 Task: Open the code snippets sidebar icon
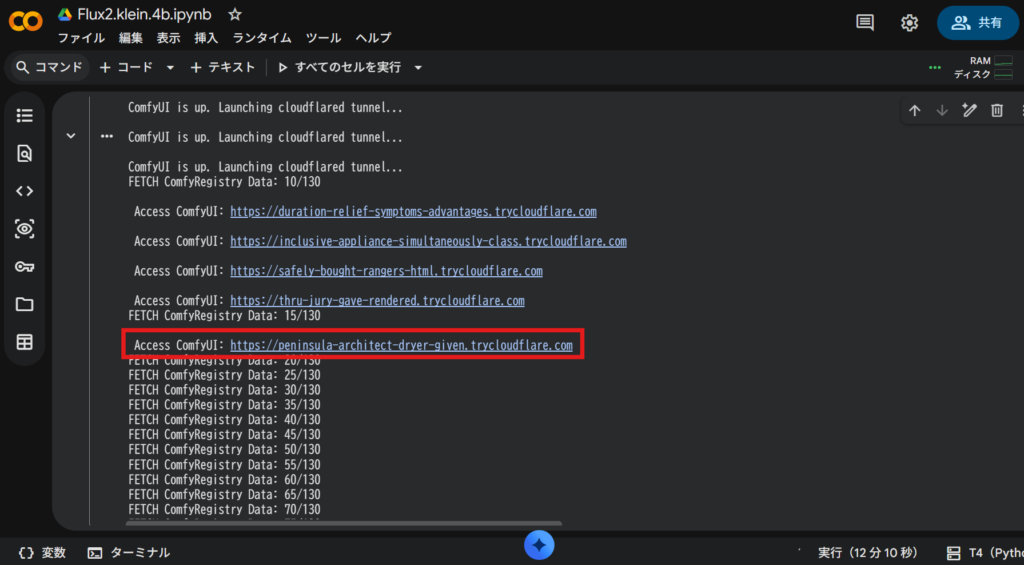(25, 191)
